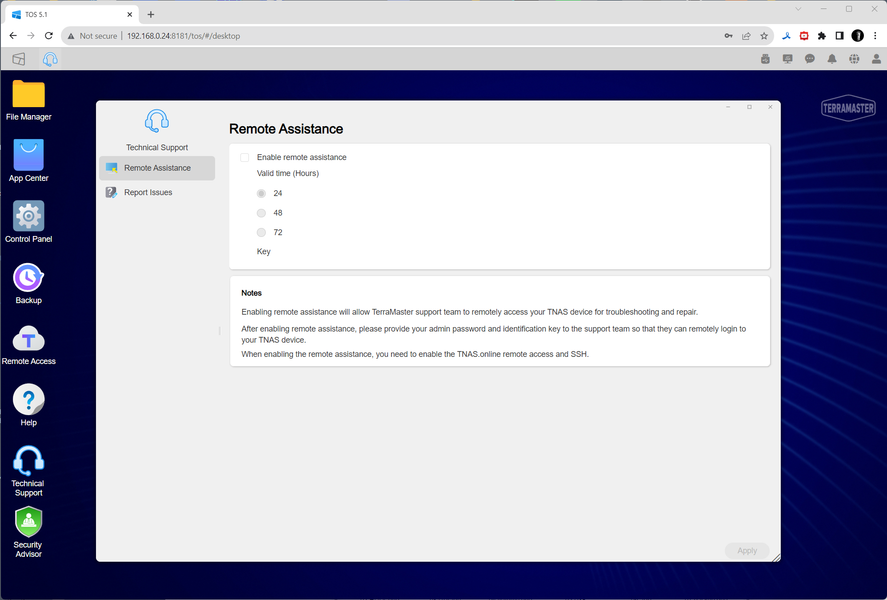Open language globe icon in TOS bar

[x=854, y=59]
